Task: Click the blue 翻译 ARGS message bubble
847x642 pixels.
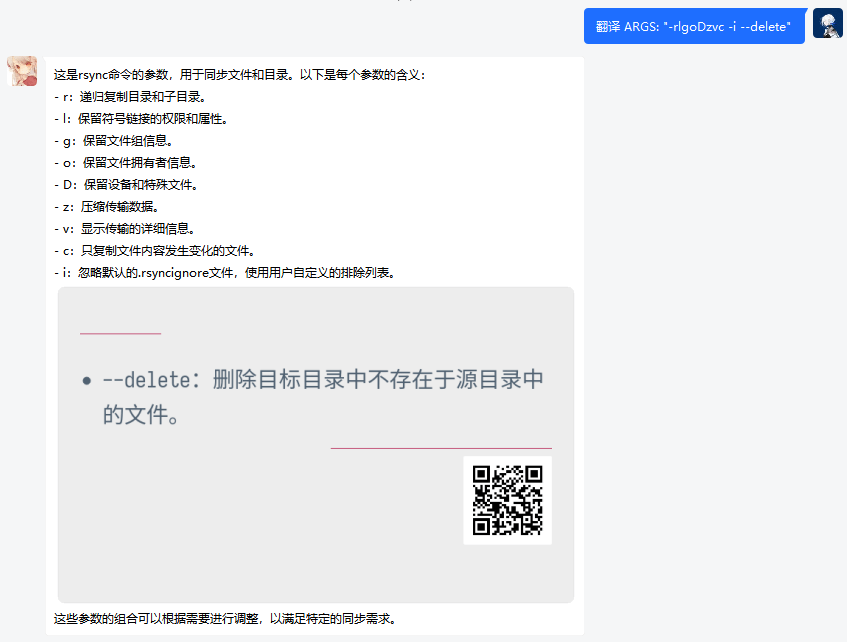Action: pos(694,26)
